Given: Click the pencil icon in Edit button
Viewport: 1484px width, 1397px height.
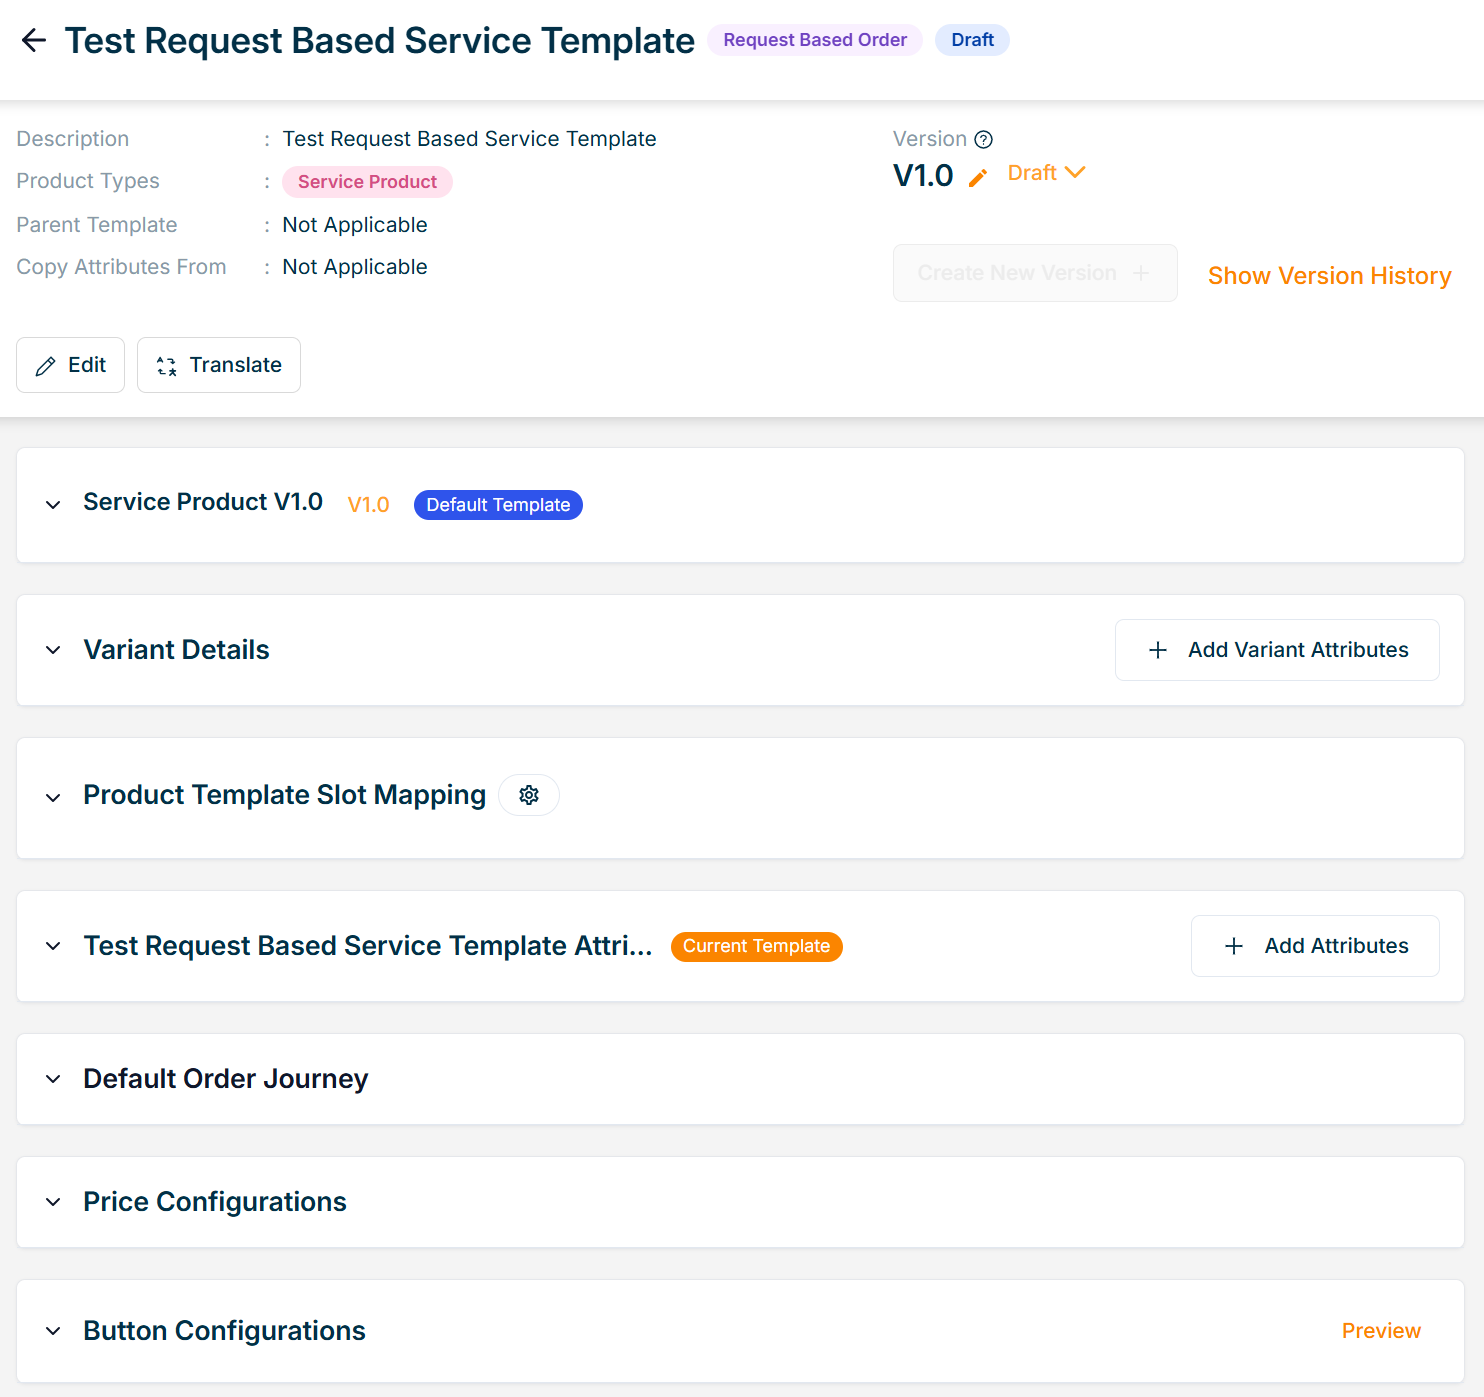Looking at the screenshot, I should [45, 366].
